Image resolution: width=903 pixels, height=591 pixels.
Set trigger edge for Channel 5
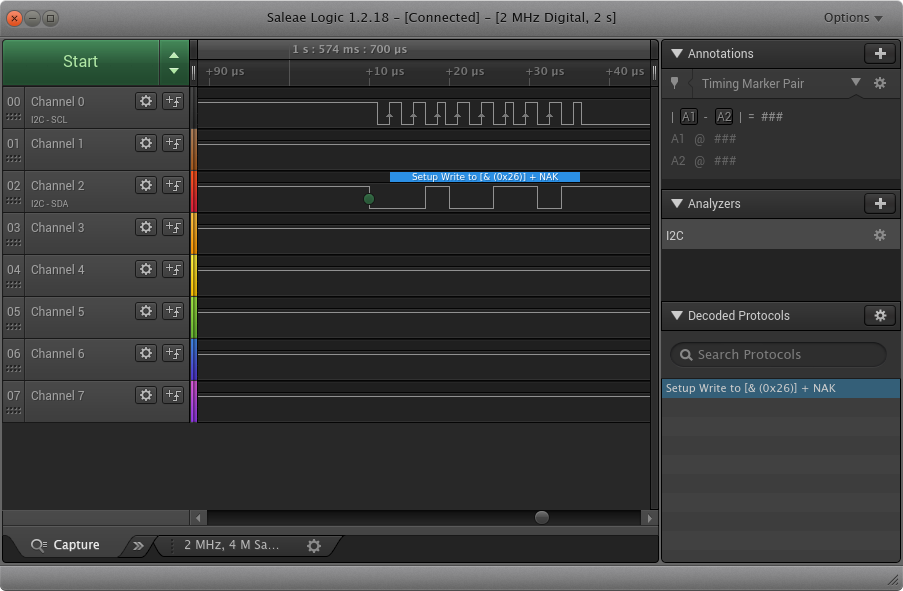173,312
